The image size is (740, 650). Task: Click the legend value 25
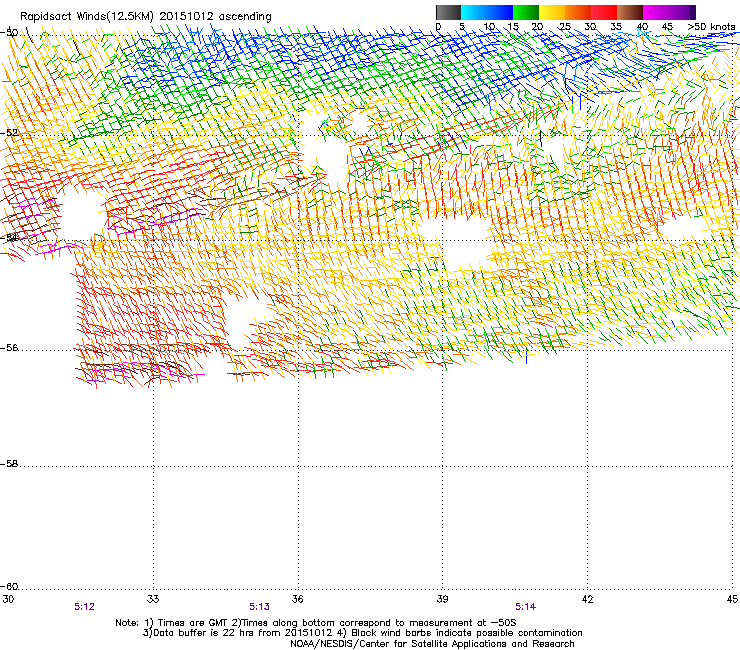coord(565,27)
